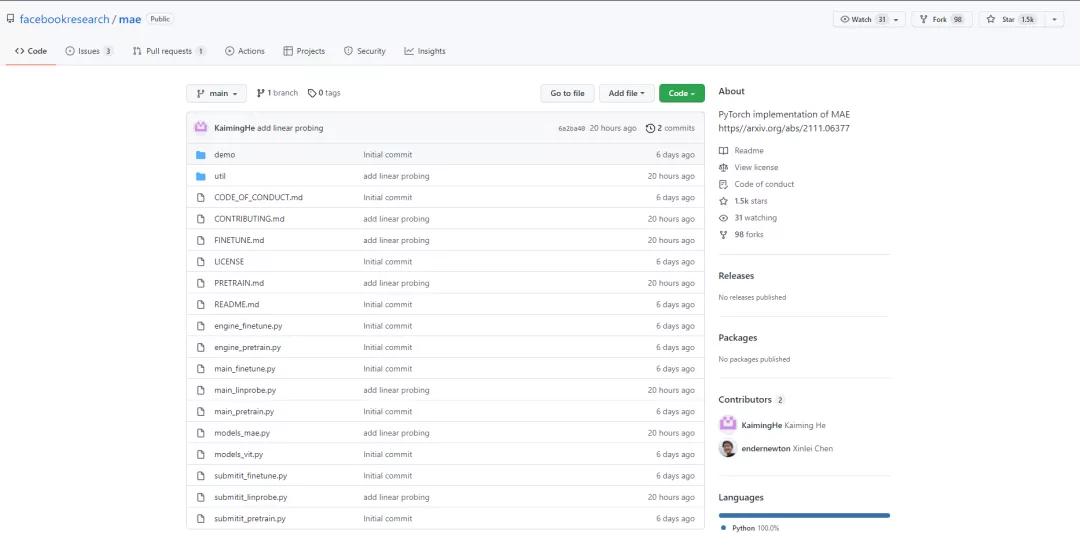
Task: Click the Python language bar
Action: (x=804, y=515)
